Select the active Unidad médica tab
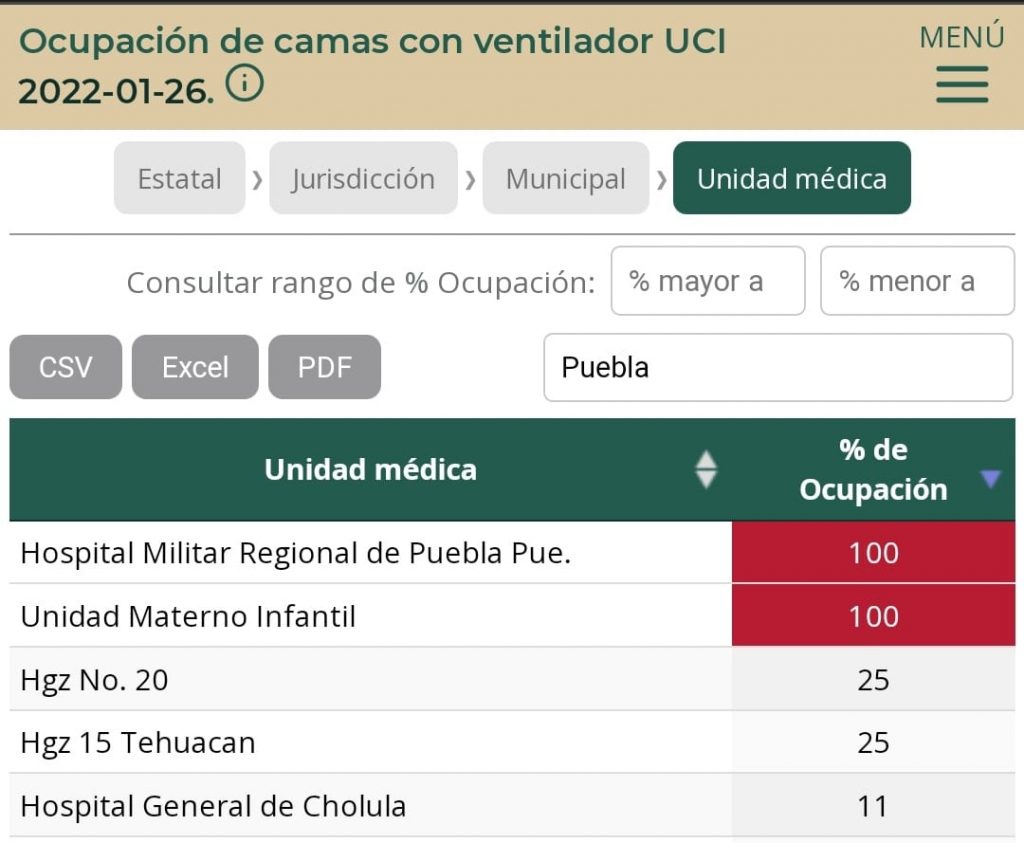1024x843 pixels. point(792,178)
